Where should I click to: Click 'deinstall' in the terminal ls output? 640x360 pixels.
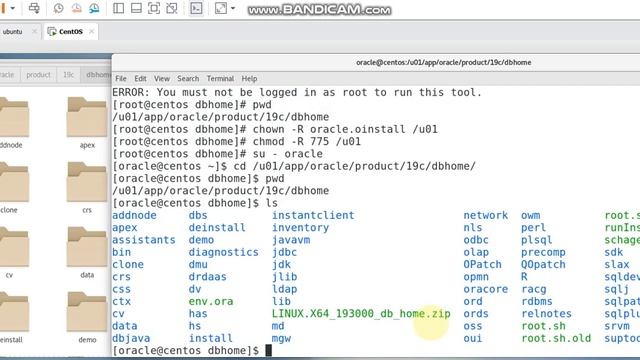point(217,227)
